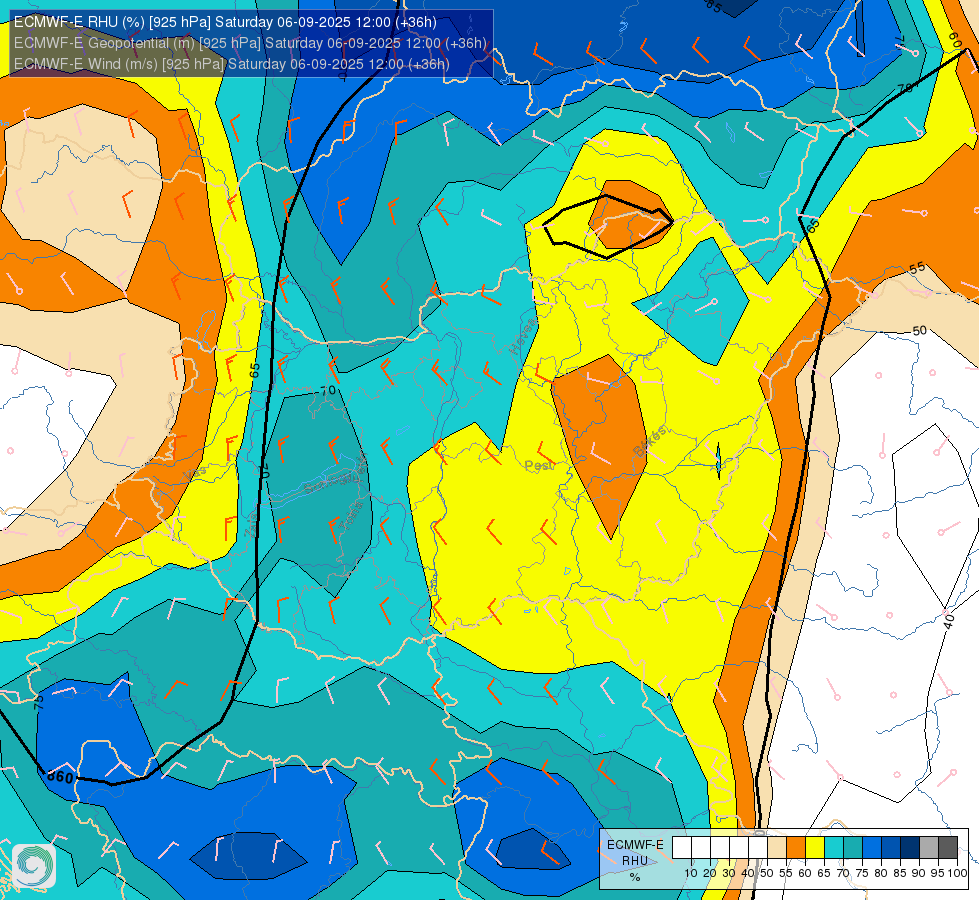Click the legend tick label '80'
979x900 pixels.
coord(881,873)
